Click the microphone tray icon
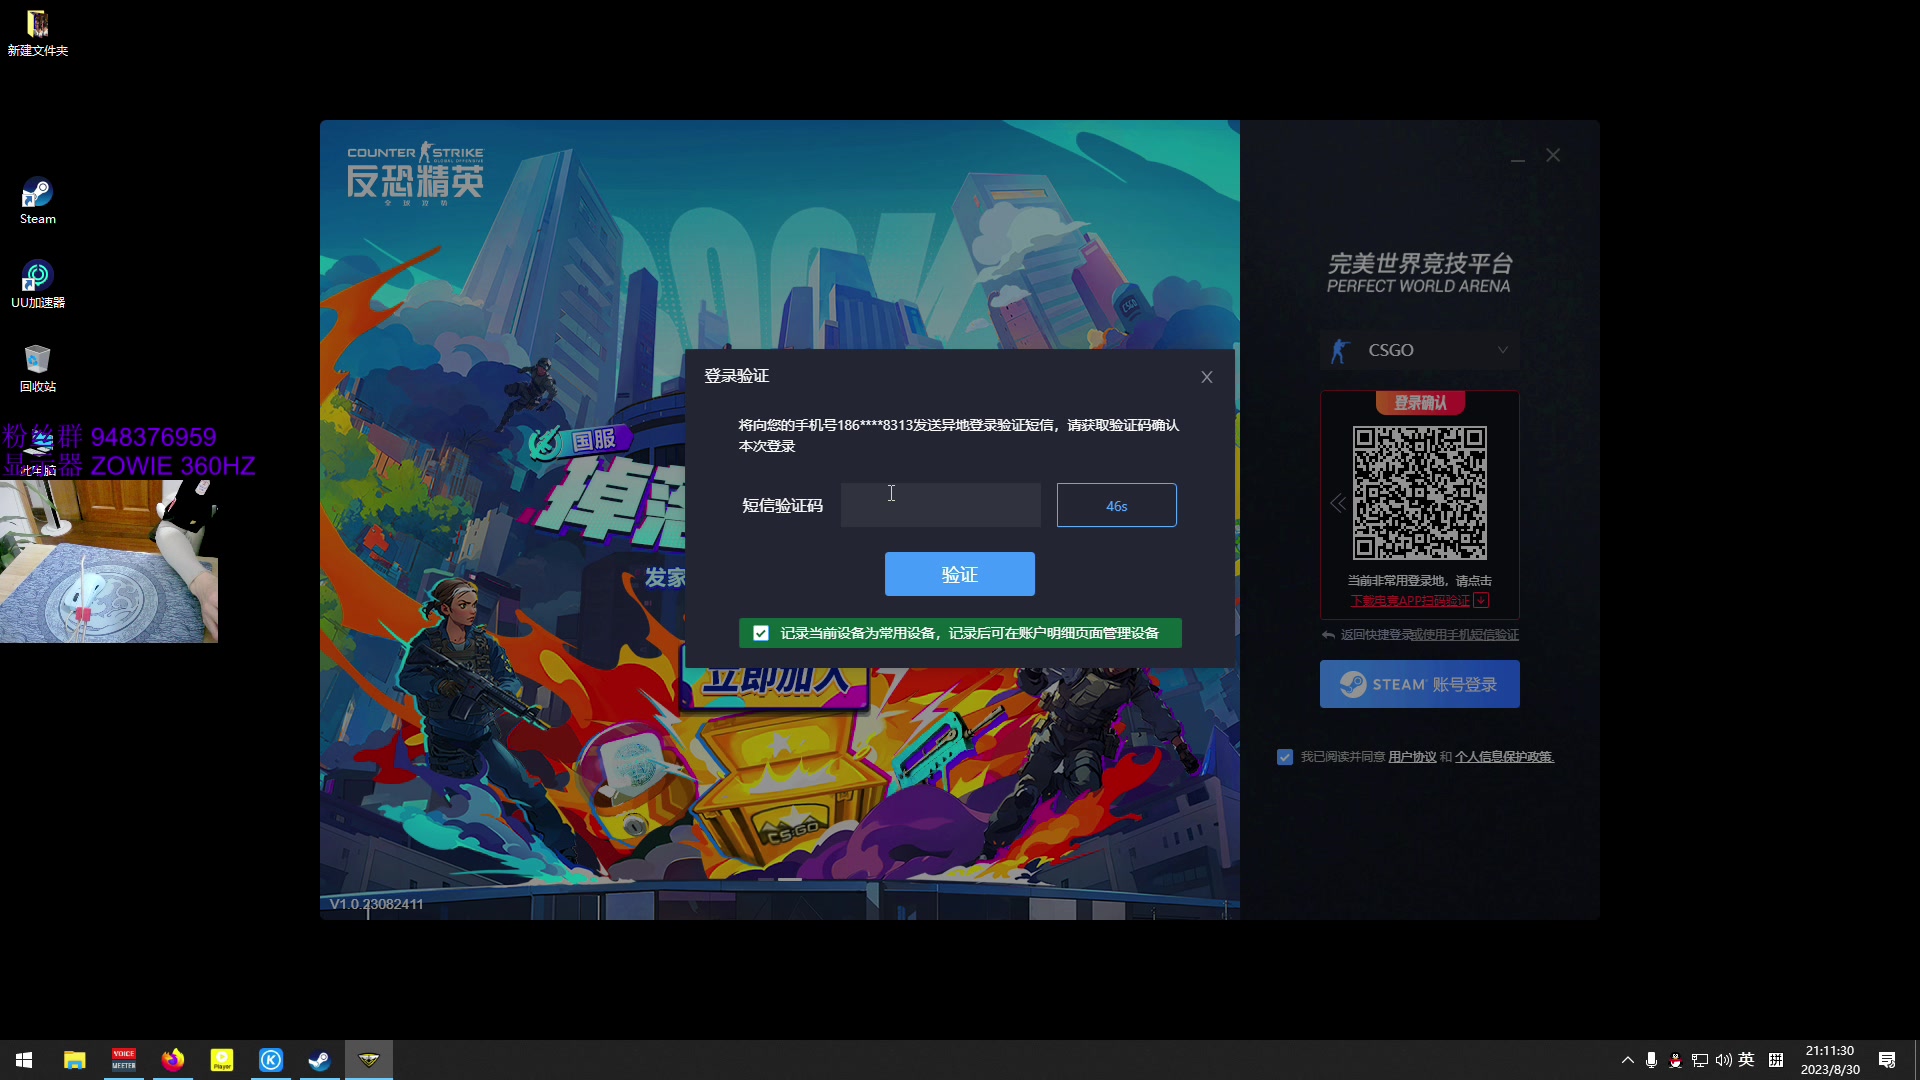 click(1652, 1060)
